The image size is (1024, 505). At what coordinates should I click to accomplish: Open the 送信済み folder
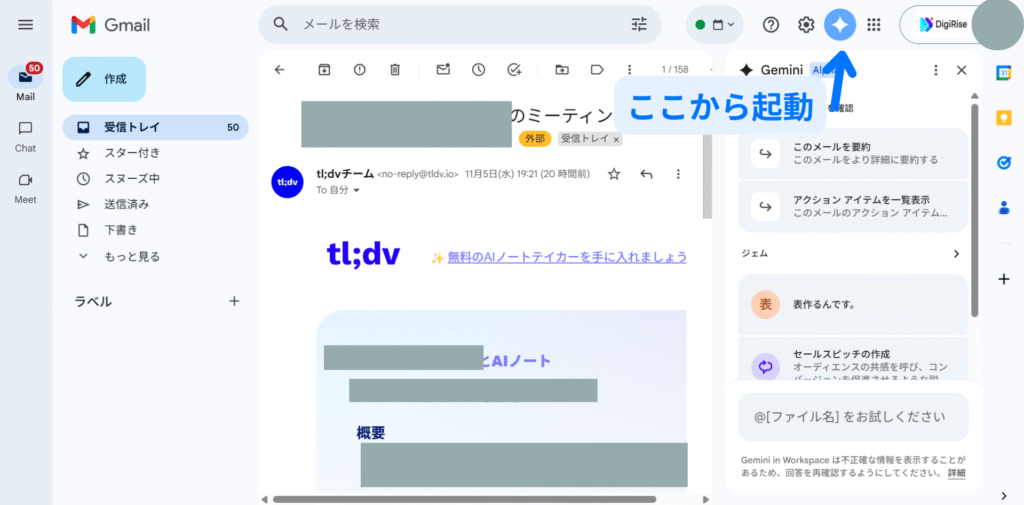tap(126, 204)
